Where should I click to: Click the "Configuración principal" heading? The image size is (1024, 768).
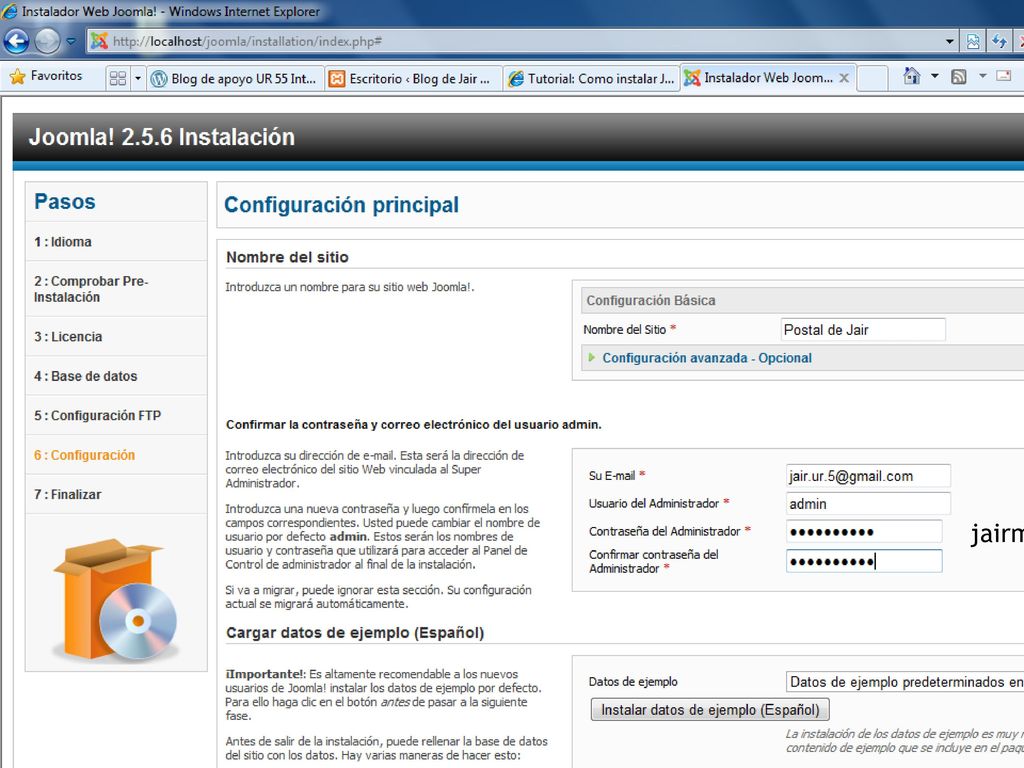click(342, 204)
